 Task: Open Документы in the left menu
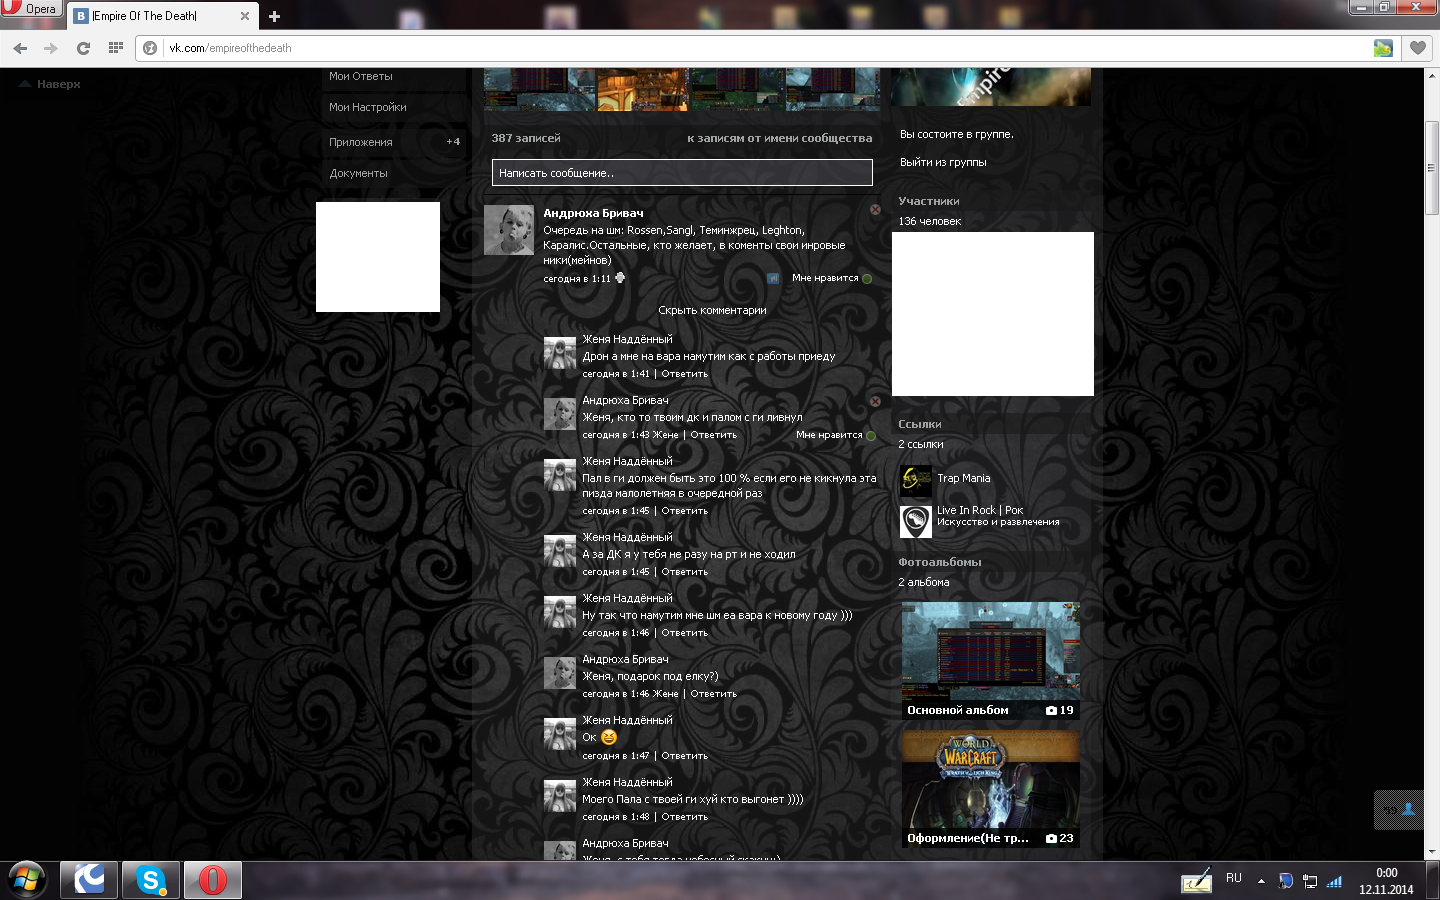coord(358,173)
